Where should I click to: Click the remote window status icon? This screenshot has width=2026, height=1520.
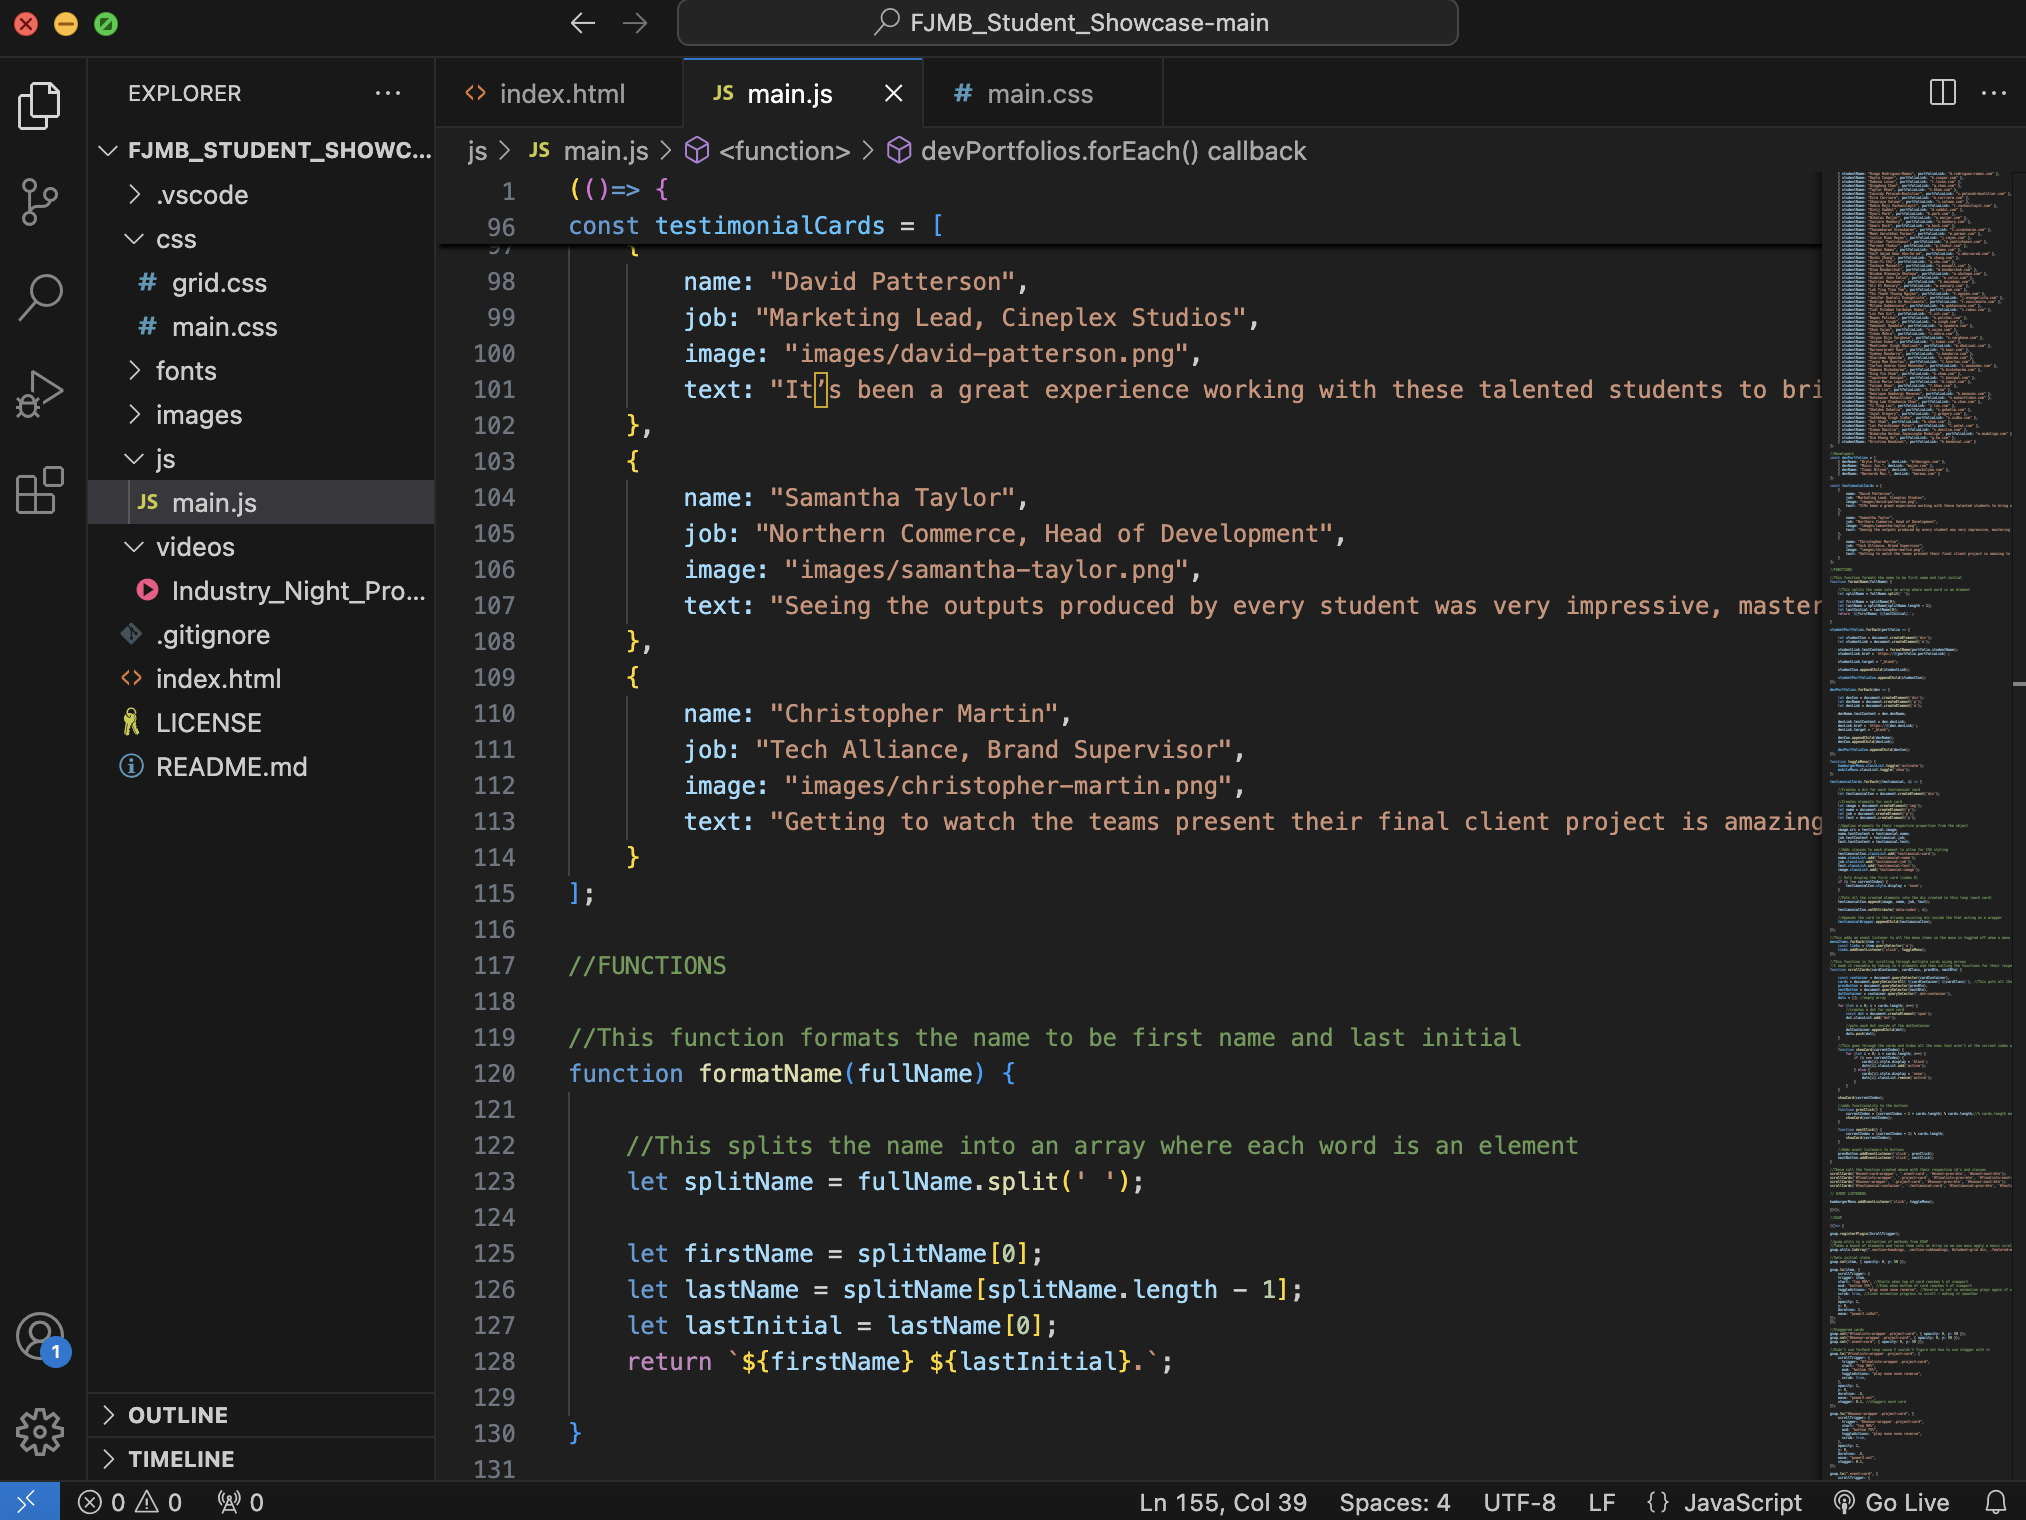[x=28, y=1502]
